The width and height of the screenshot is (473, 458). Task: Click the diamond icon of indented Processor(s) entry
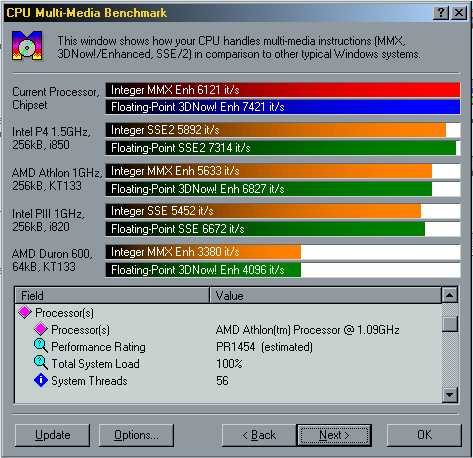tap(41, 329)
